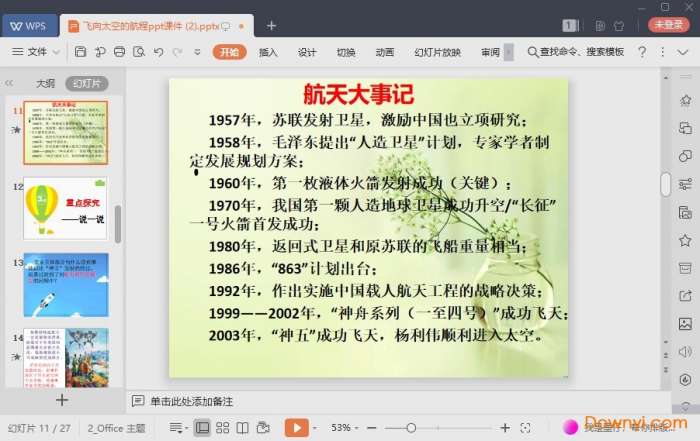Open a new tab with plus button
The height and width of the screenshot is (441, 700).
tap(271, 26)
